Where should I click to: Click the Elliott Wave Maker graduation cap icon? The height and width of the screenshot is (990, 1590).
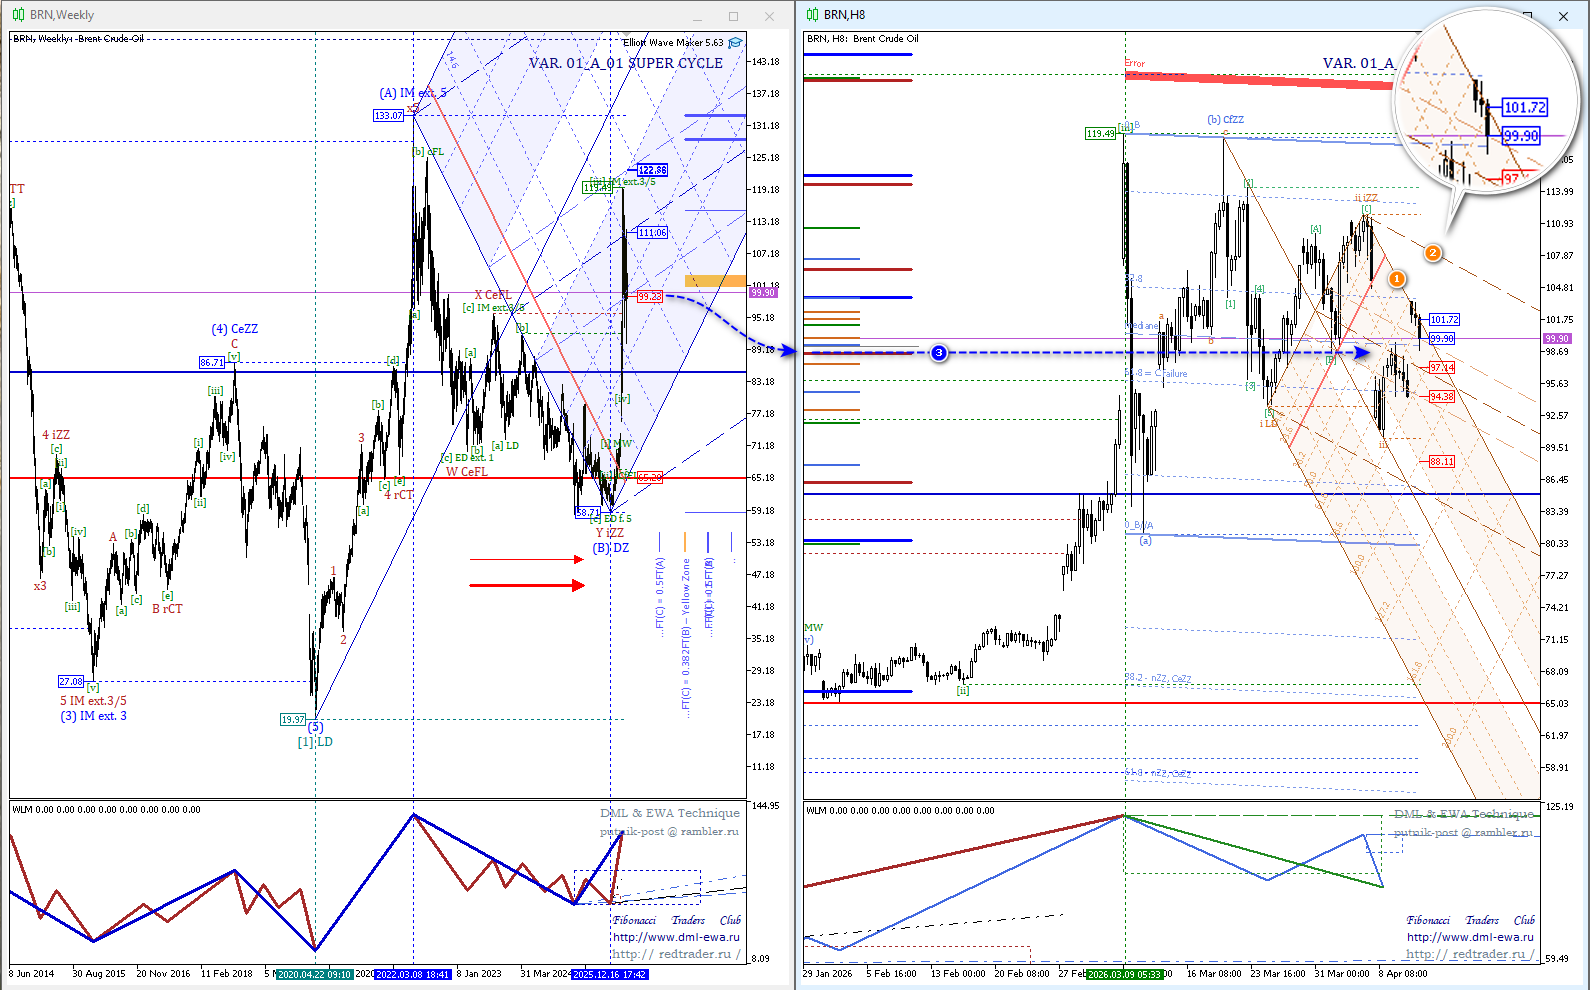[x=736, y=43]
